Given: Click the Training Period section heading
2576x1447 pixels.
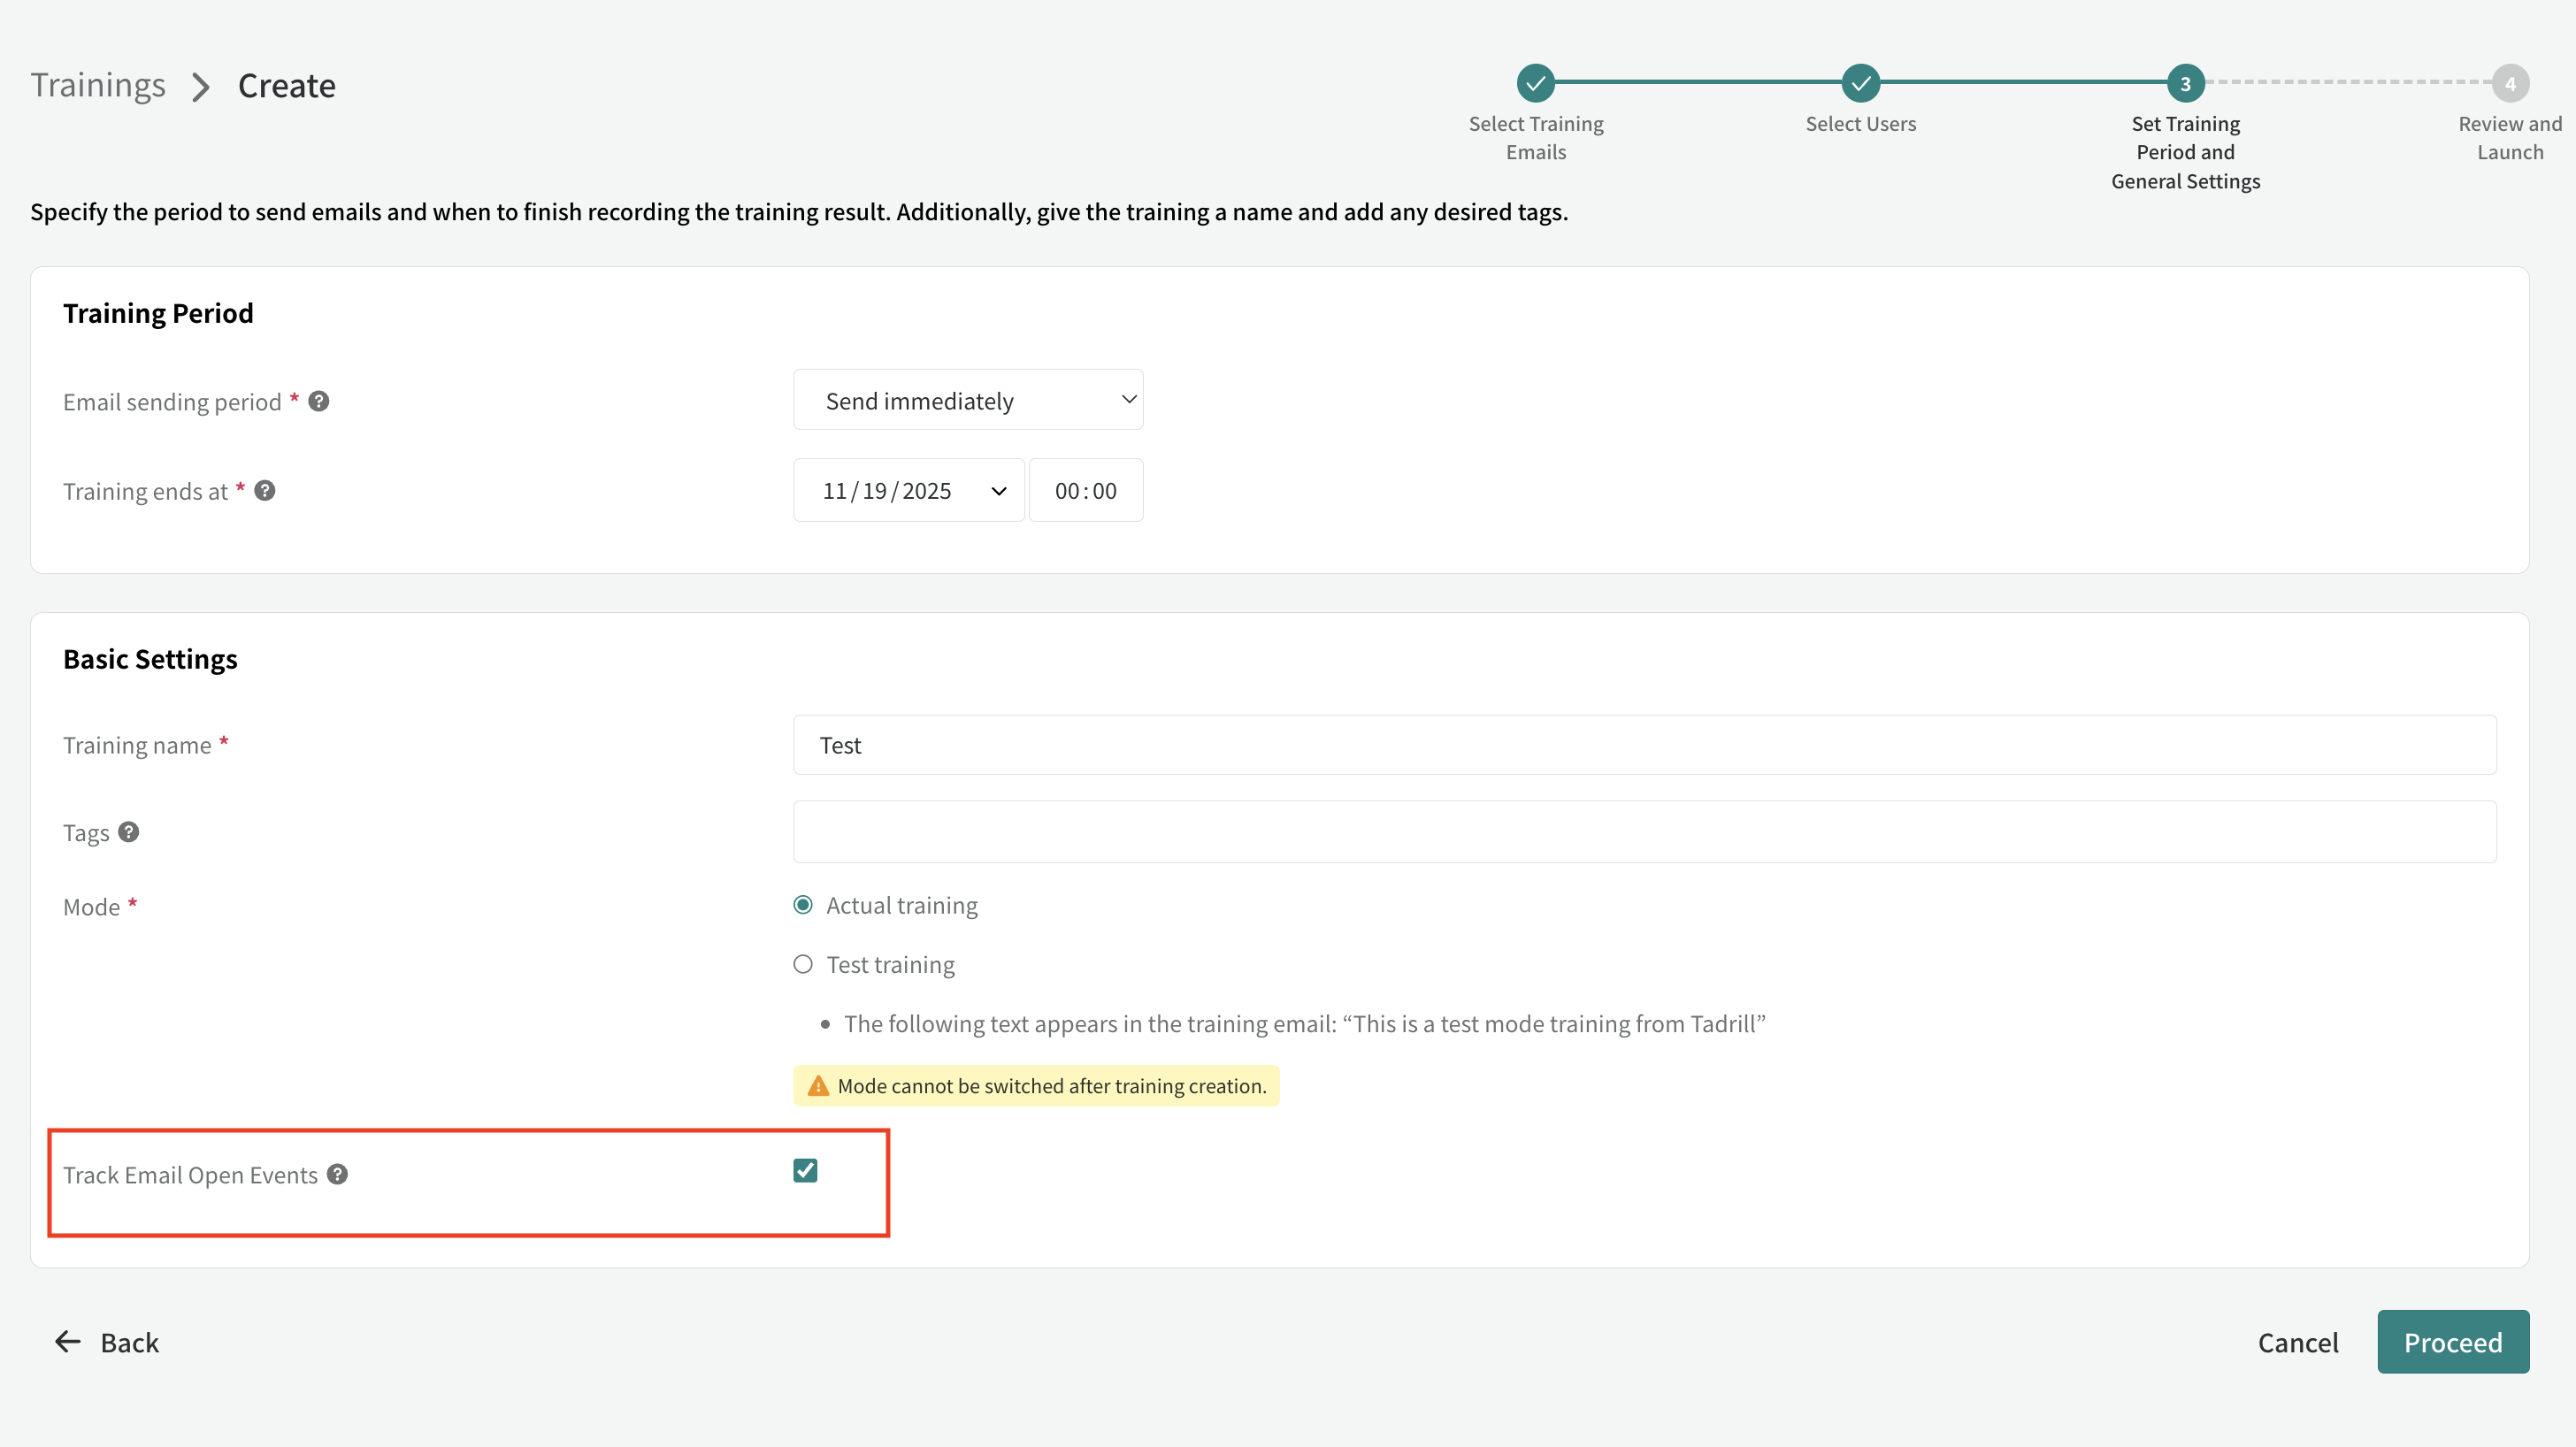Looking at the screenshot, I should [158, 313].
